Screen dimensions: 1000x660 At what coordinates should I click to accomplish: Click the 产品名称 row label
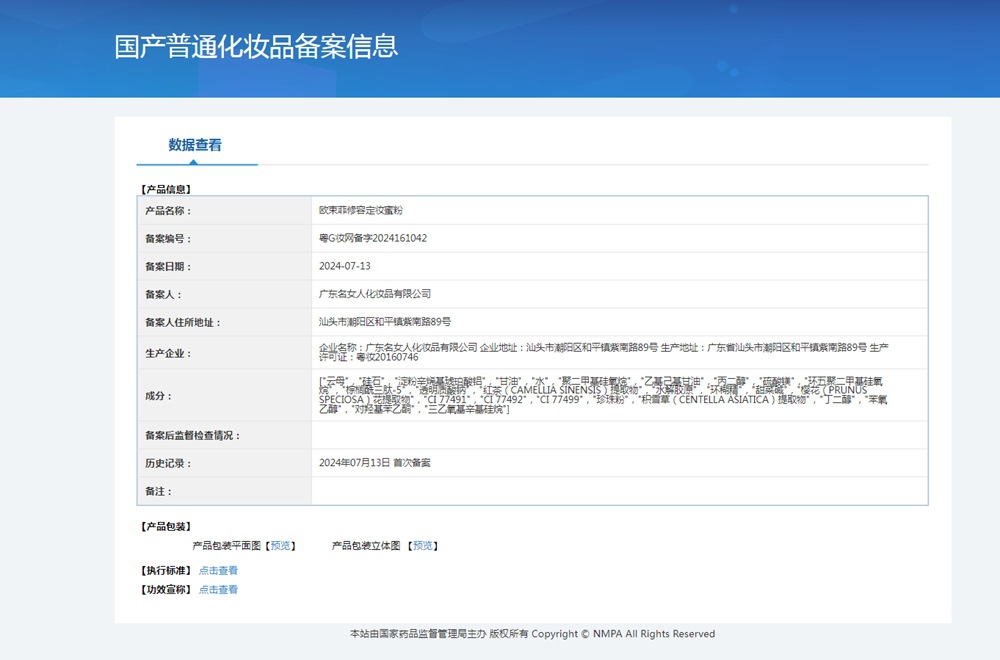pyautogui.click(x=168, y=211)
